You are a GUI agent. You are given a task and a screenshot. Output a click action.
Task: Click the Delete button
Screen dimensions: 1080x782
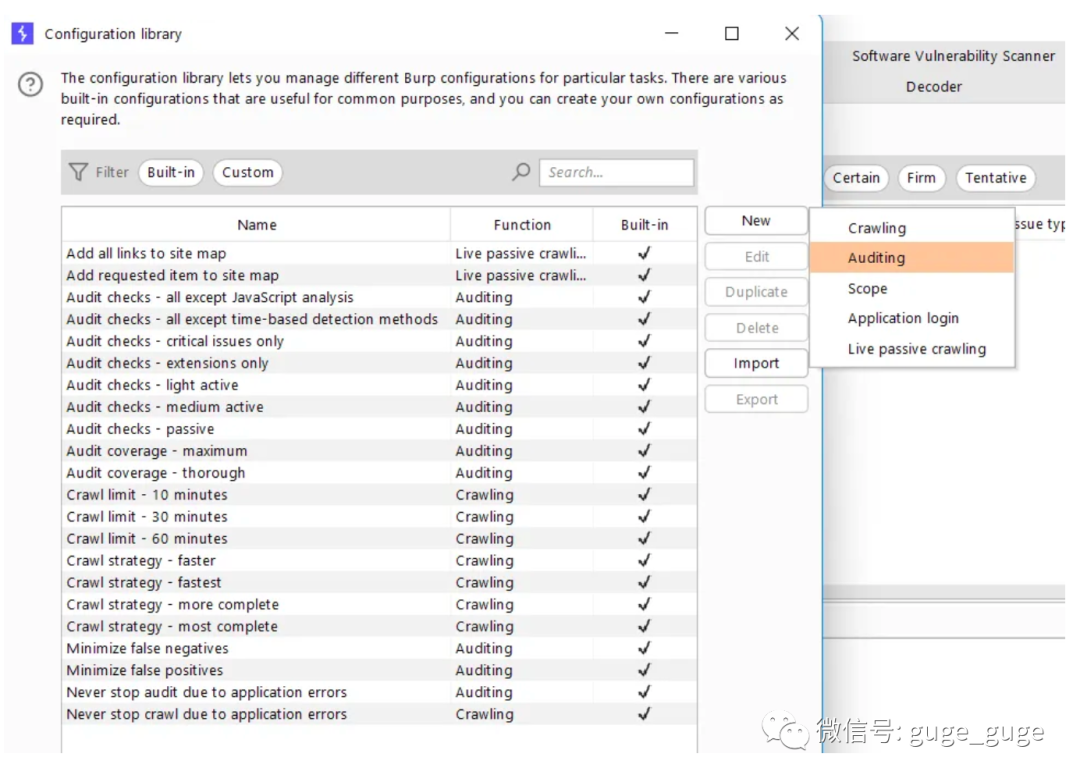(x=756, y=328)
